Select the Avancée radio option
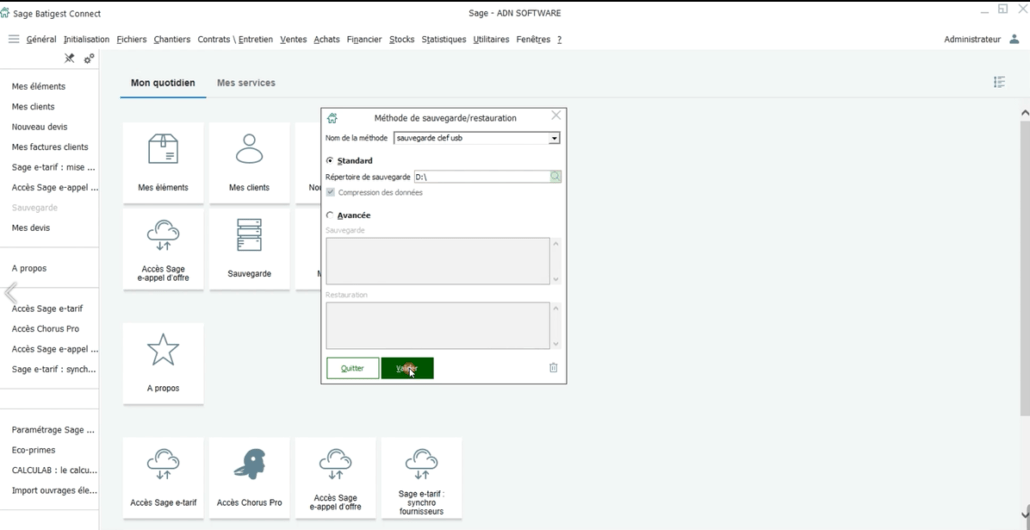 330,215
